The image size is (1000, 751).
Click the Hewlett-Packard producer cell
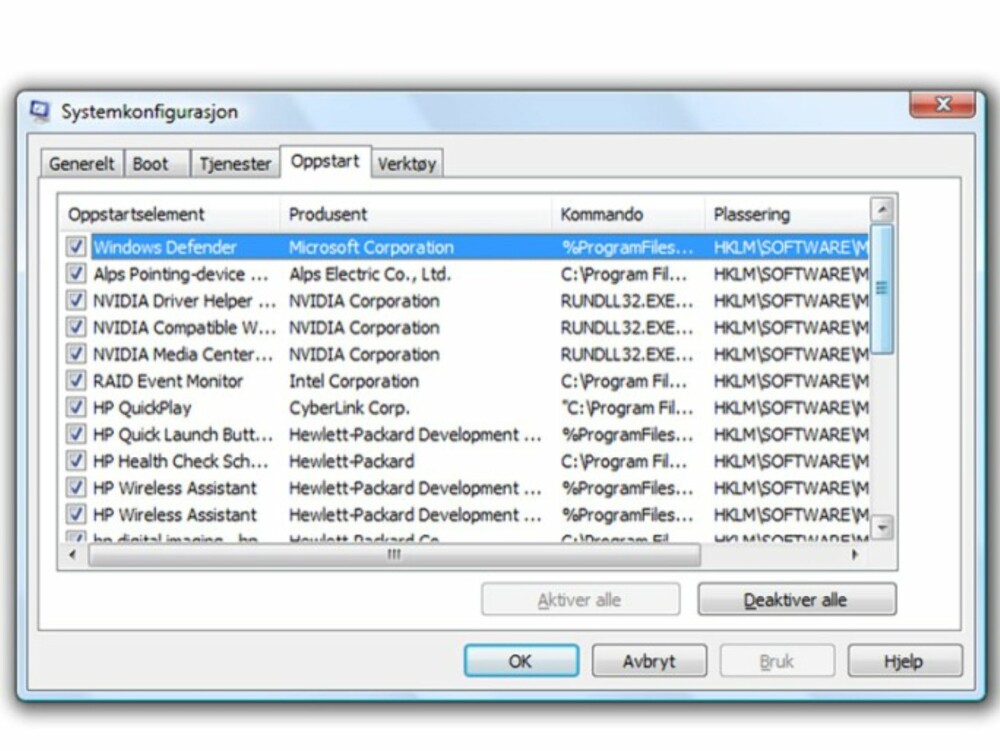[352, 461]
